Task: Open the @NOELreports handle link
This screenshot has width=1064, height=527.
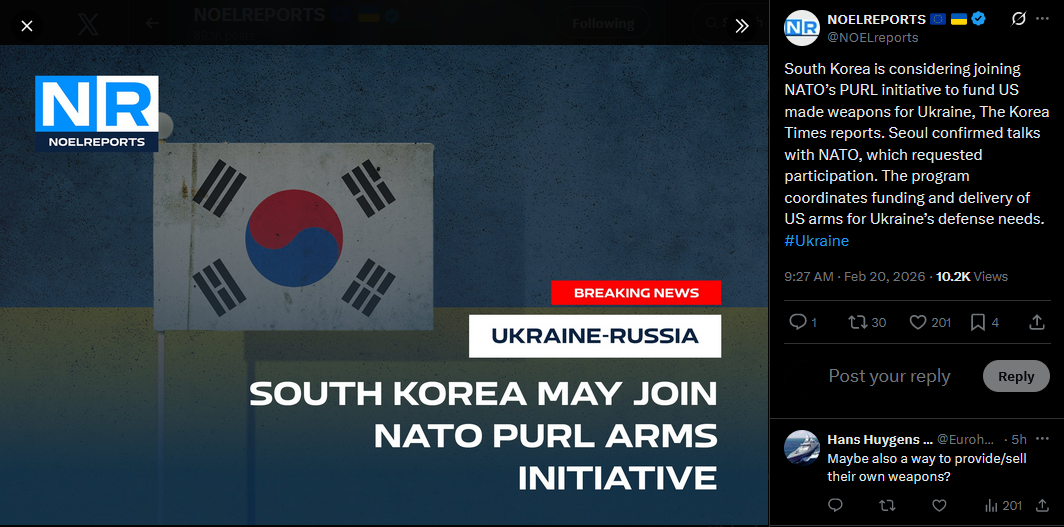Action: (873, 38)
